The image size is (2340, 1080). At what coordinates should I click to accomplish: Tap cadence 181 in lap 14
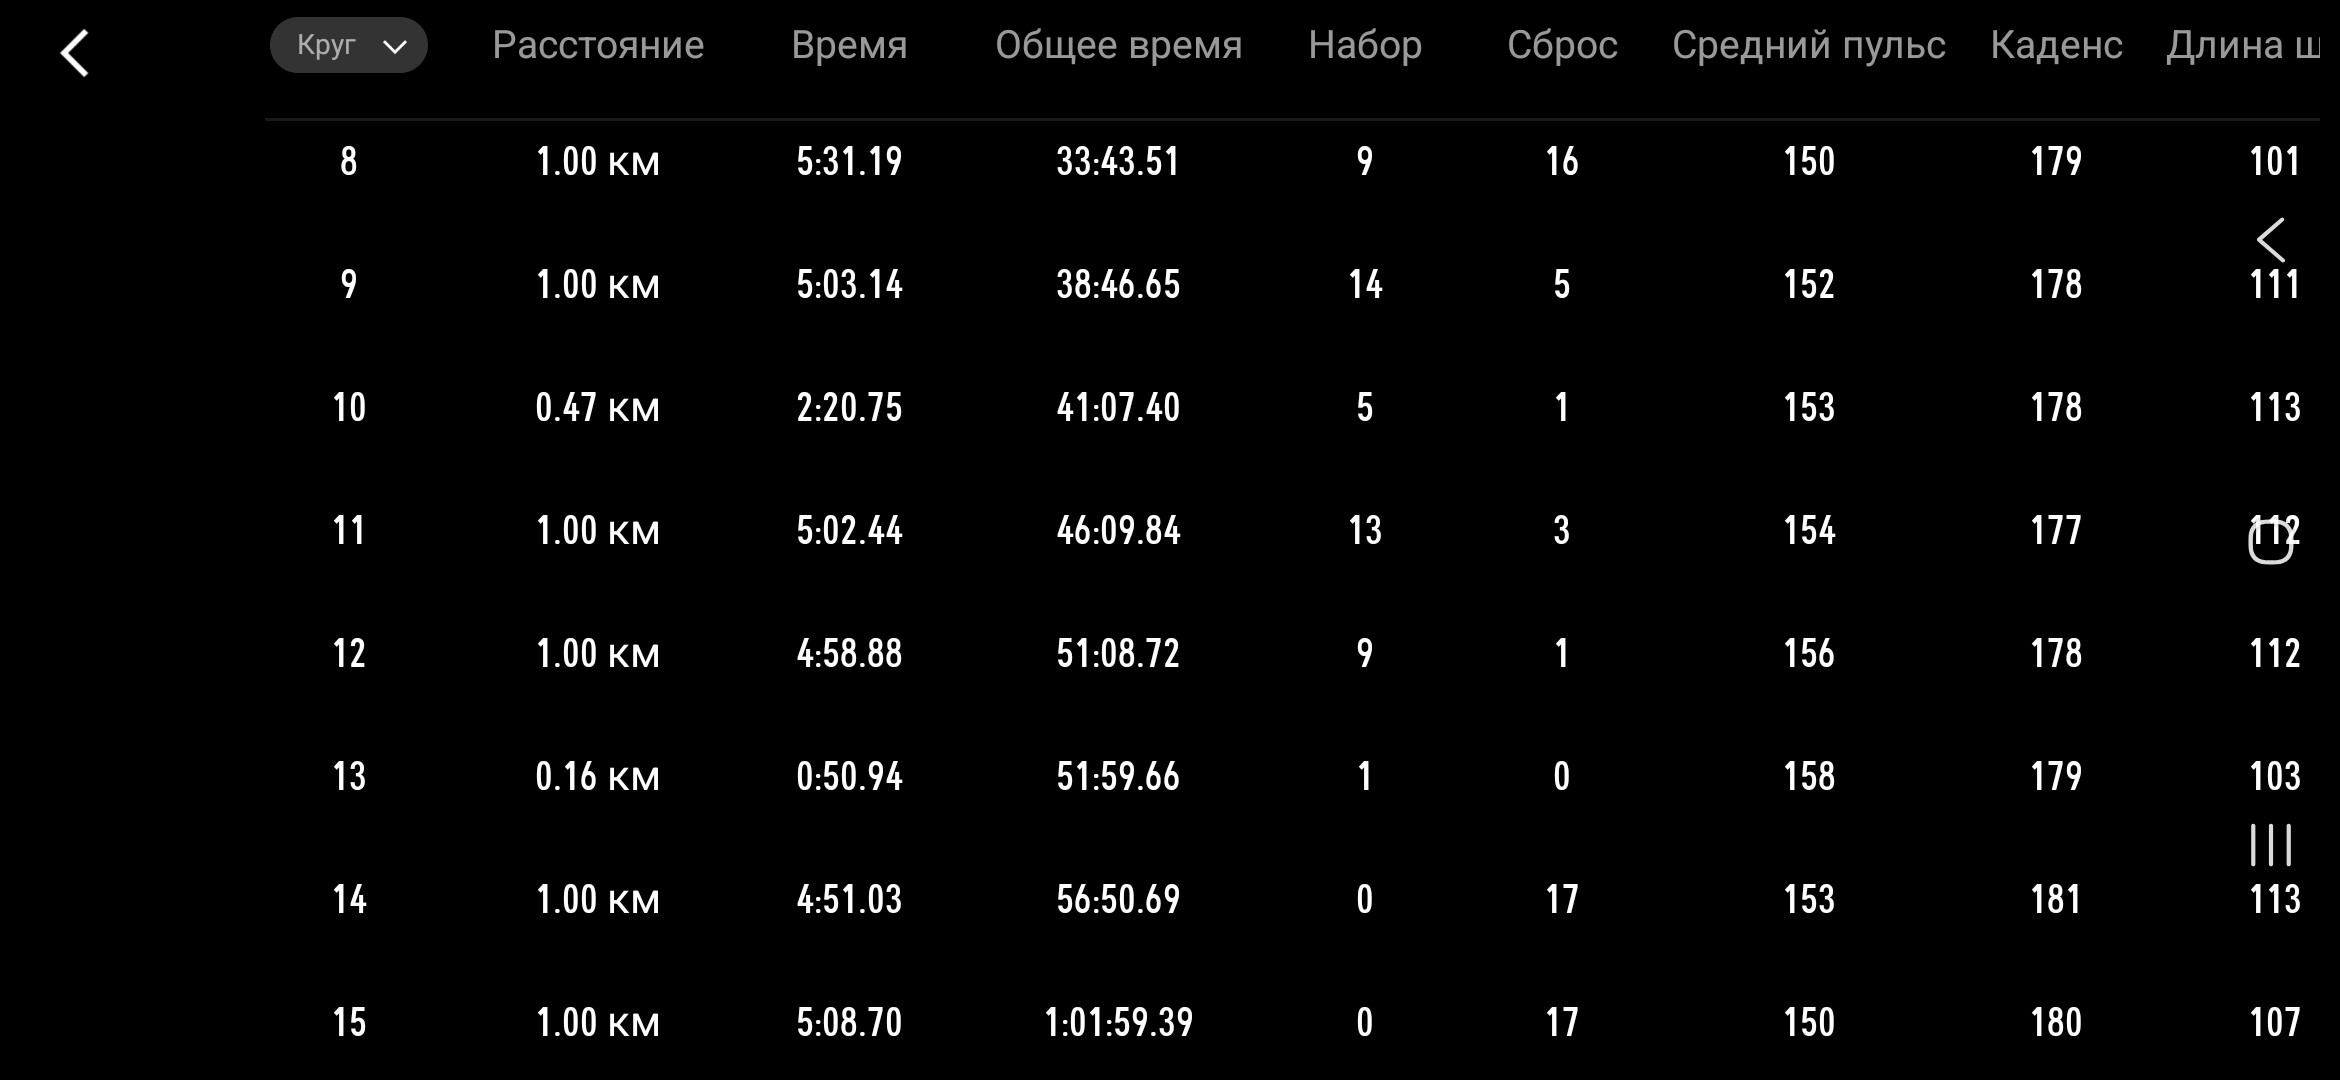2056,899
